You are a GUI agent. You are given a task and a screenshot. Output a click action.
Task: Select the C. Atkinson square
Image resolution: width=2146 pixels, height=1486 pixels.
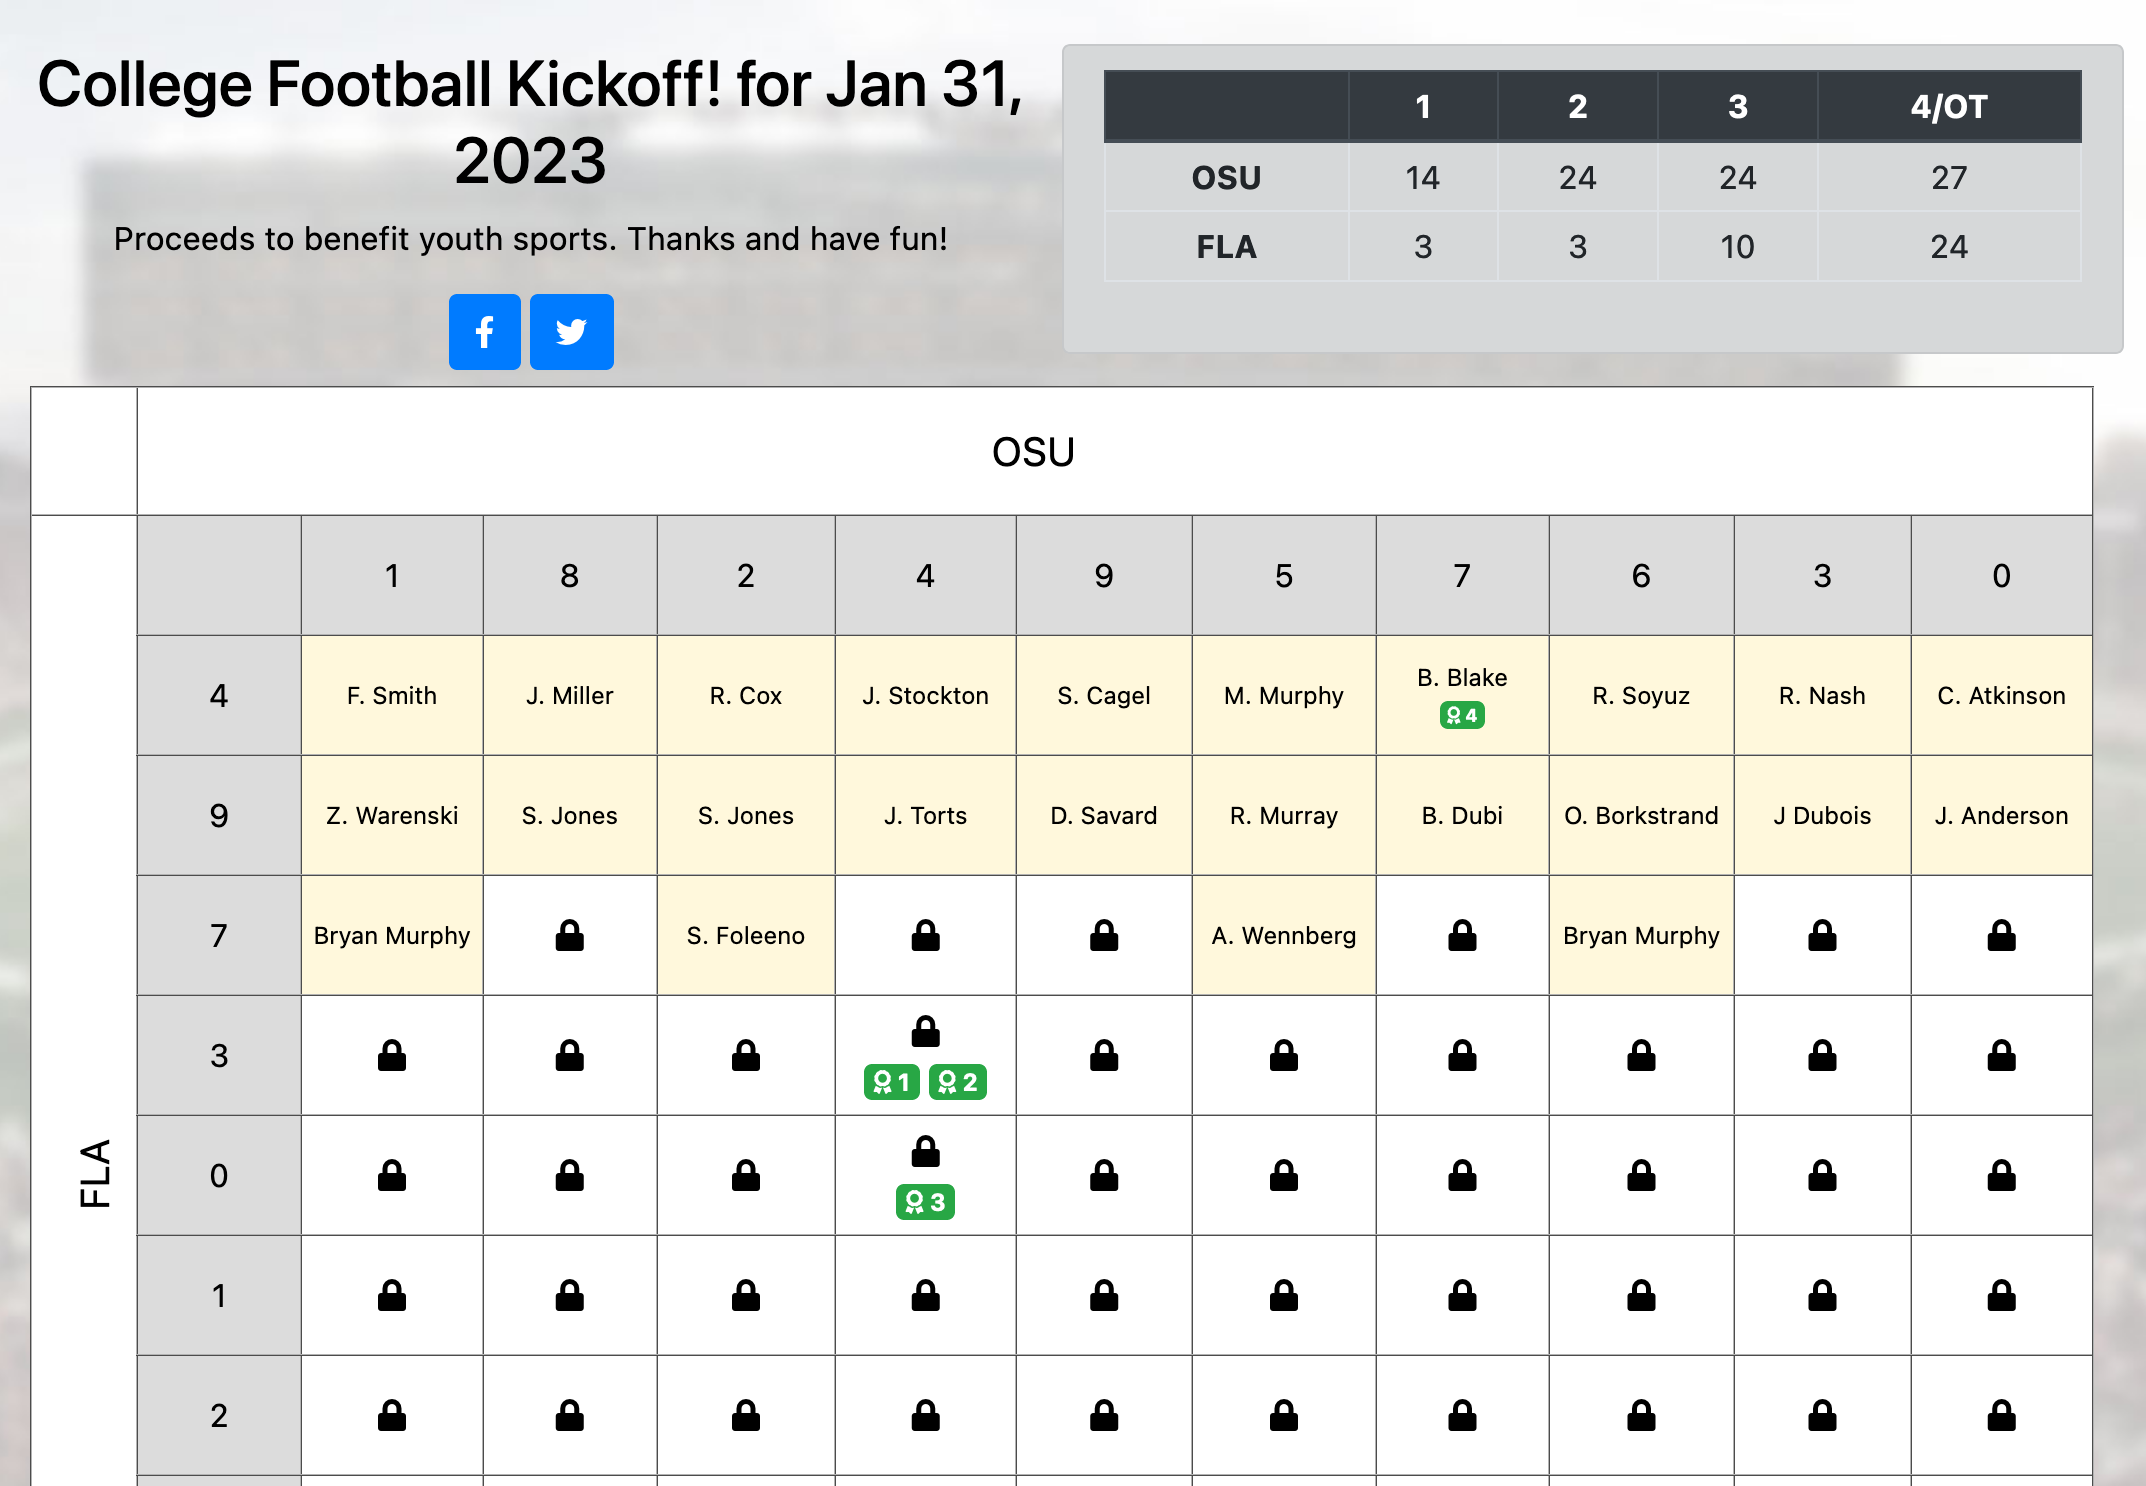click(2002, 696)
